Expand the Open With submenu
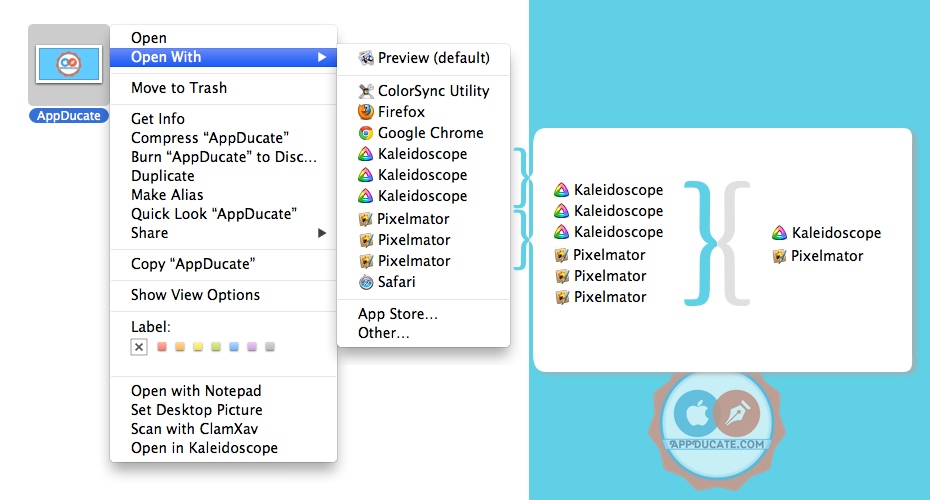Image resolution: width=930 pixels, height=500 pixels. [223, 57]
